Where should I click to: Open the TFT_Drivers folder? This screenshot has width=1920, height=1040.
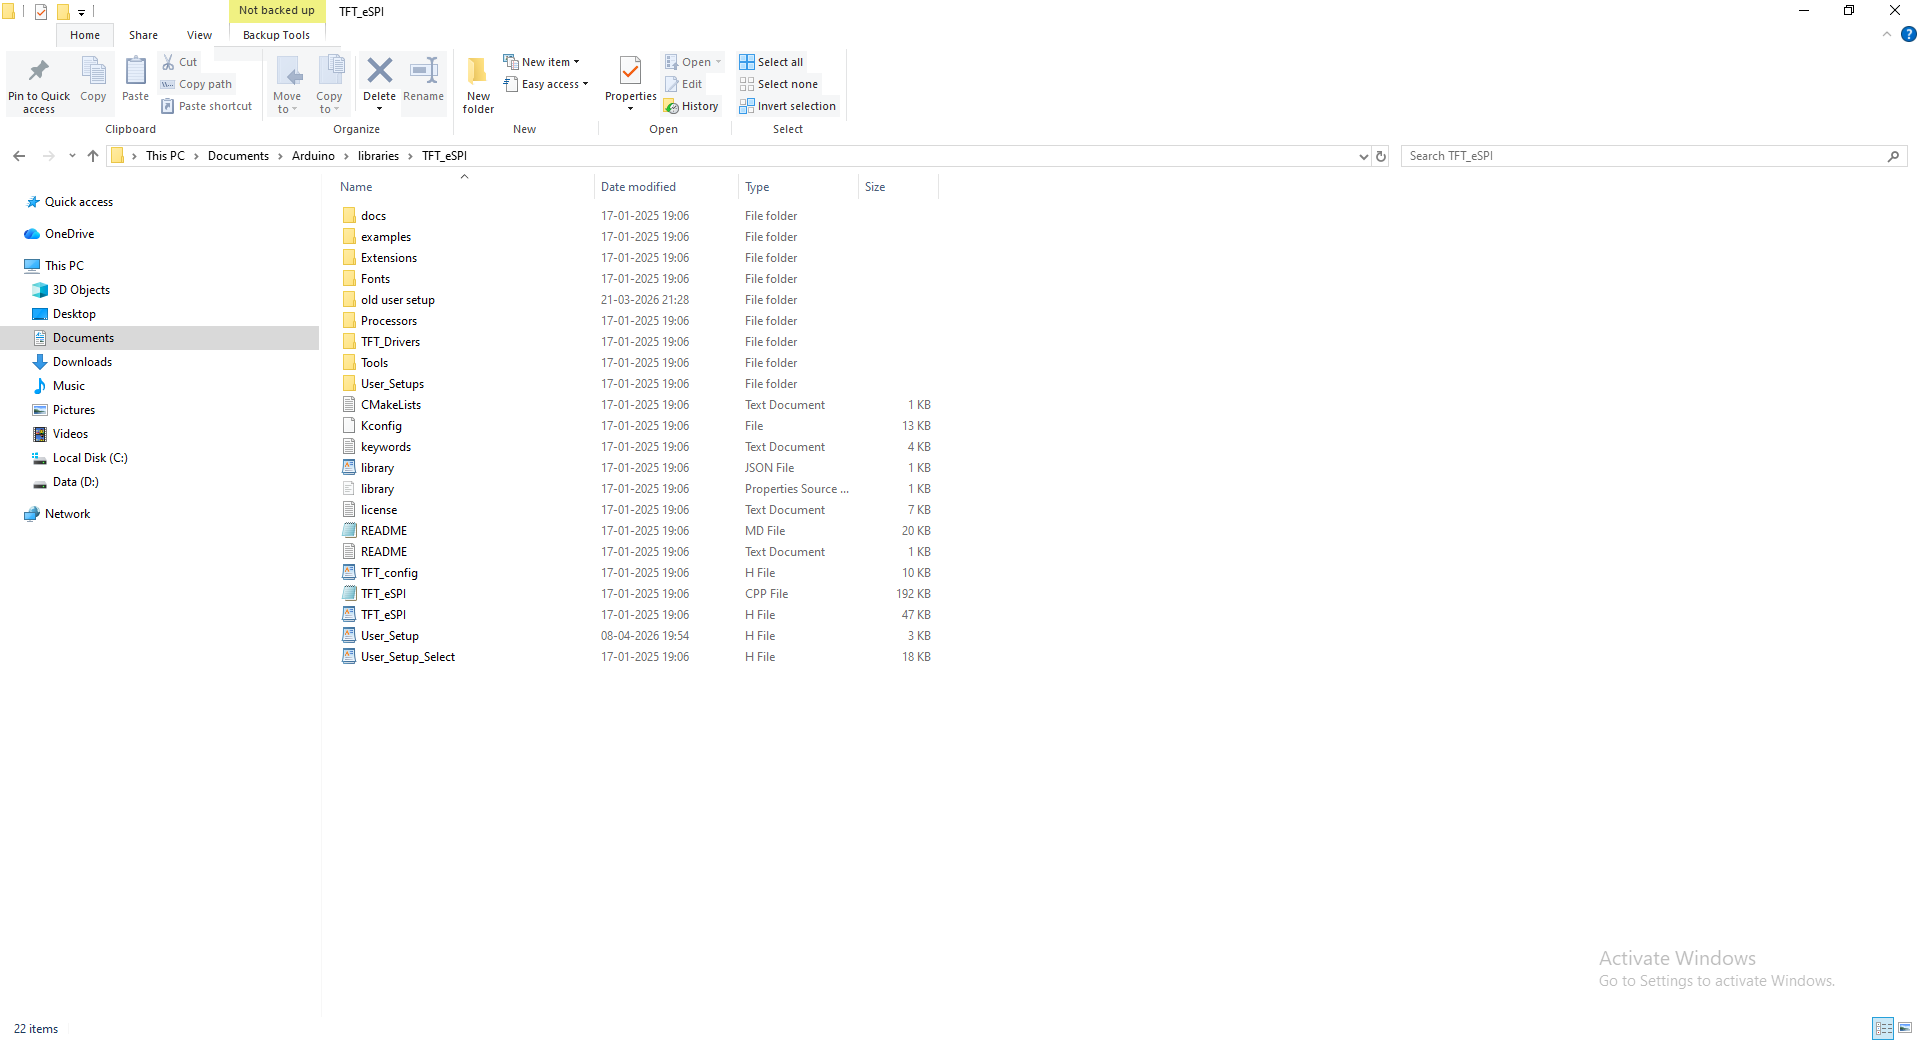(x=390, y=342)
